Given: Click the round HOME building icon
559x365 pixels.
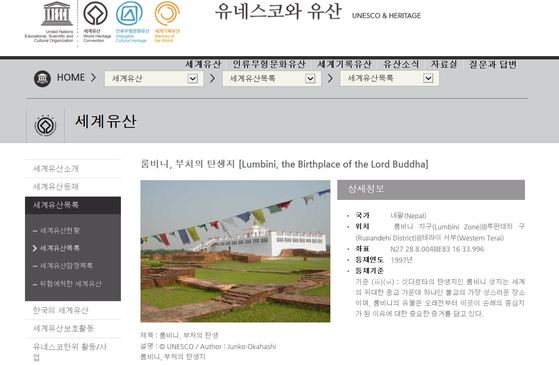Looking at the screenshot, I should [x=42, y=78].
